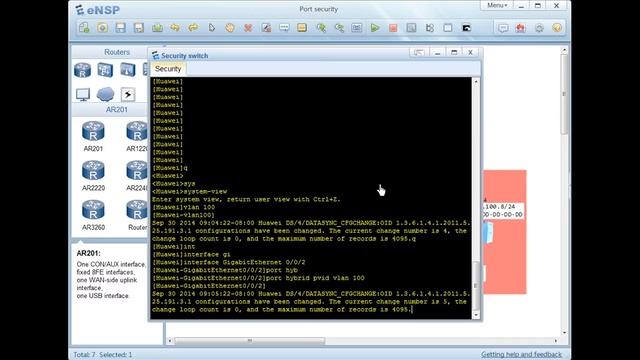Create a new topology from toolbar
The image size is (640, 360).
[x=84, y=28]
